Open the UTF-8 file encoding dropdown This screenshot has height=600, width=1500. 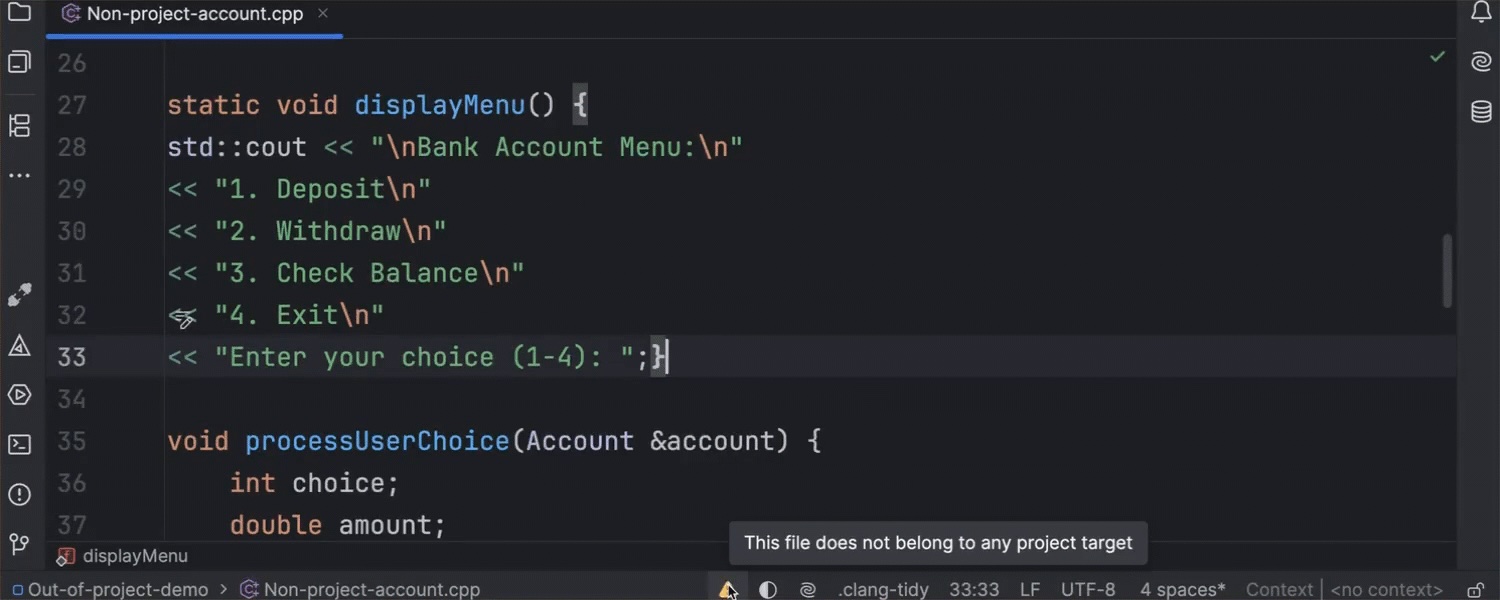pyautogui.click(x=1088, y=590)
